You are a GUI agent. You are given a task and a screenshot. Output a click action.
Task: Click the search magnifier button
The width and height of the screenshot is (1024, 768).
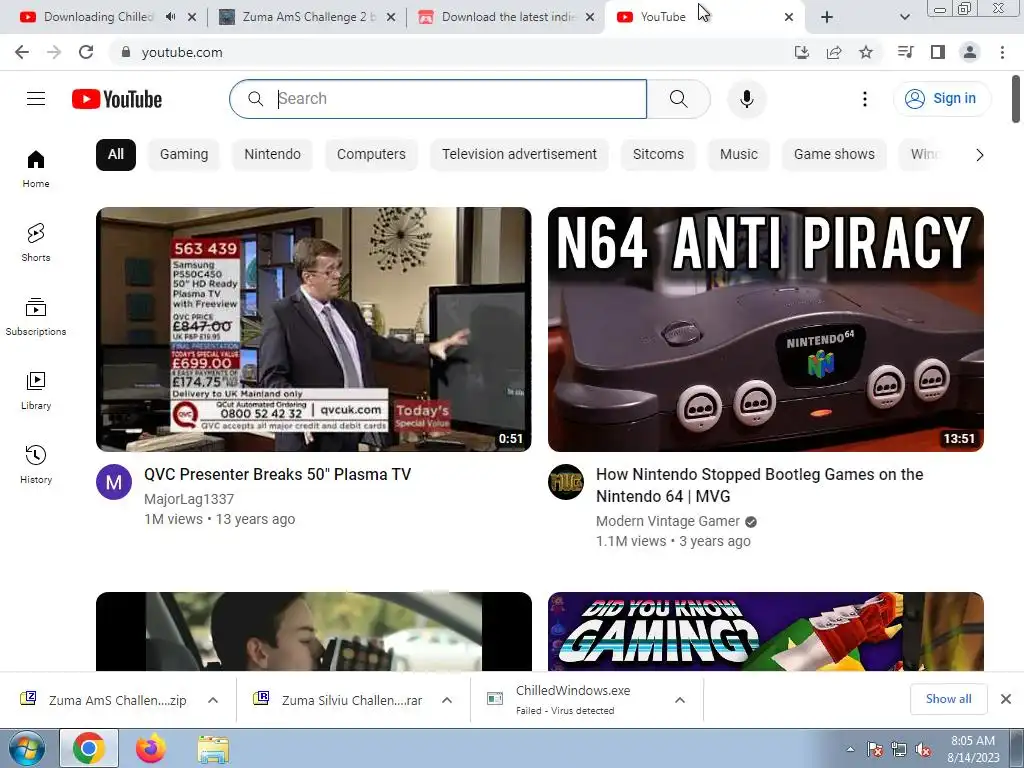(x=679, y=99)
